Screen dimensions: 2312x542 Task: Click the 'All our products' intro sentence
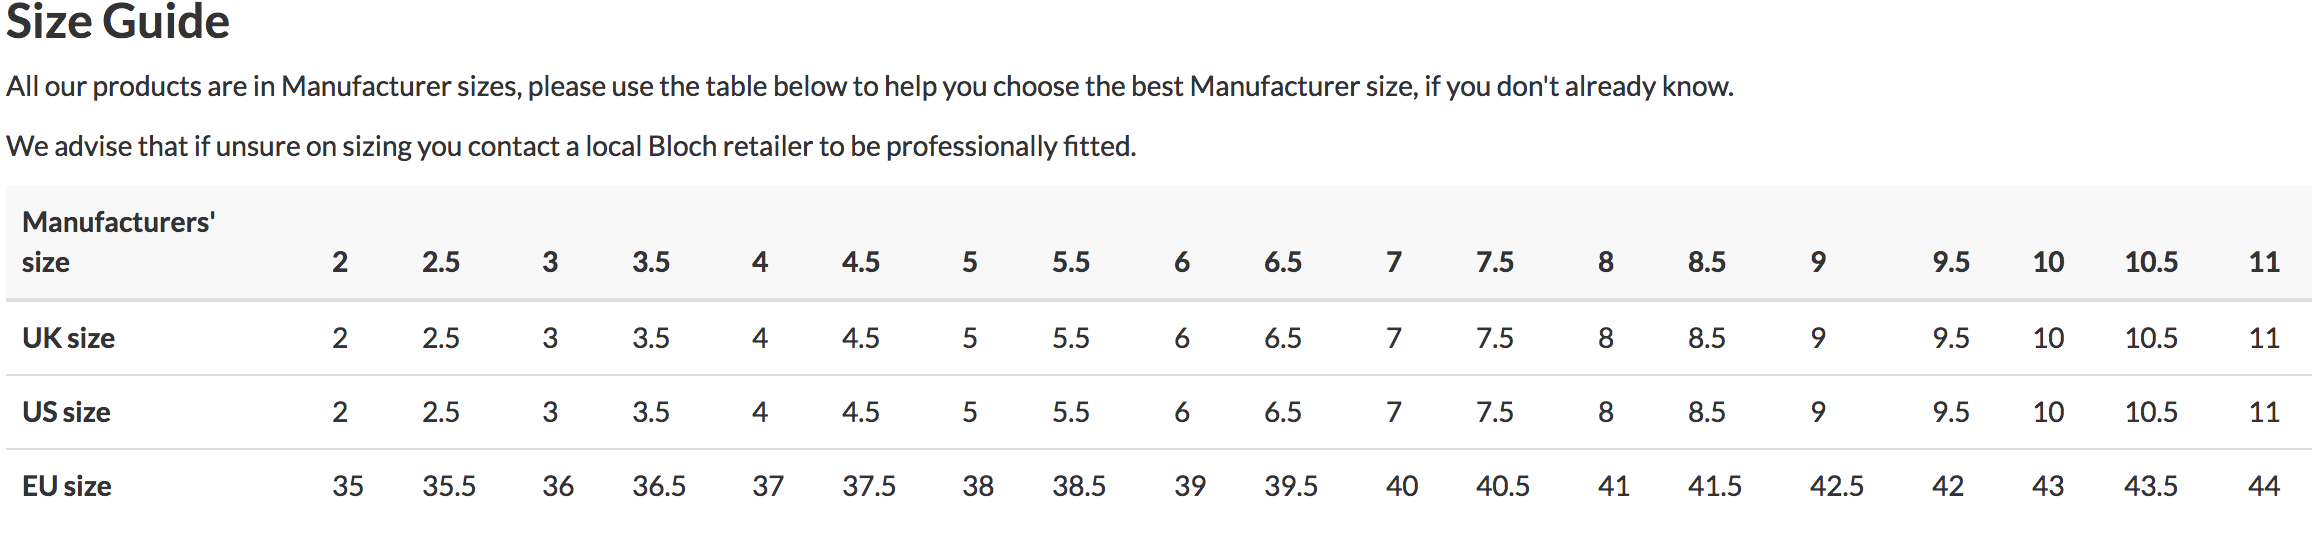(x=869, y=86)
